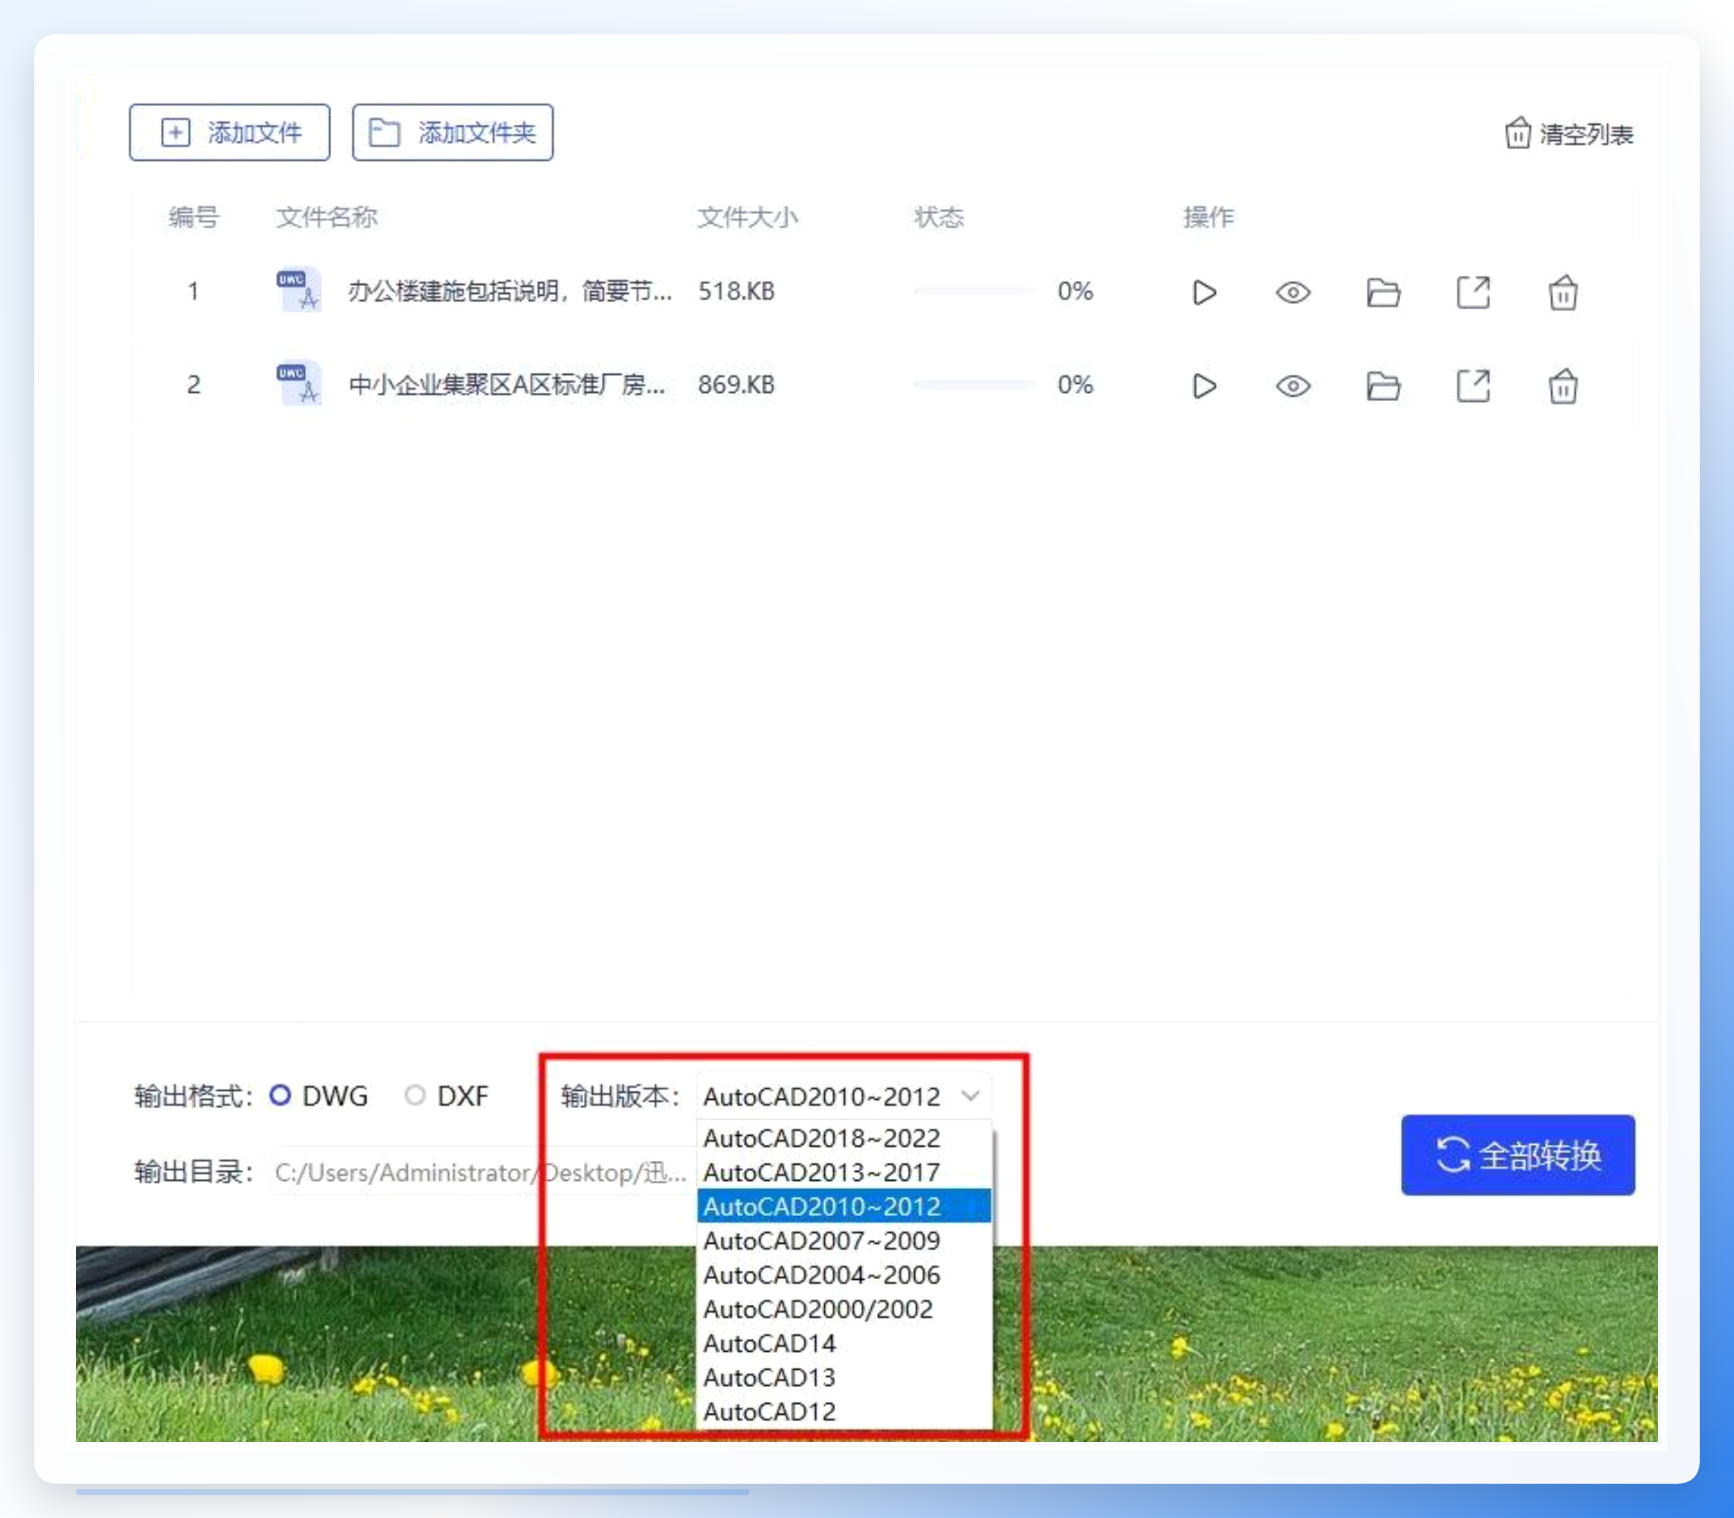Click the 编号 column header
Image resolution: width=1734 pixels, height=1518 pixels.
193,217
